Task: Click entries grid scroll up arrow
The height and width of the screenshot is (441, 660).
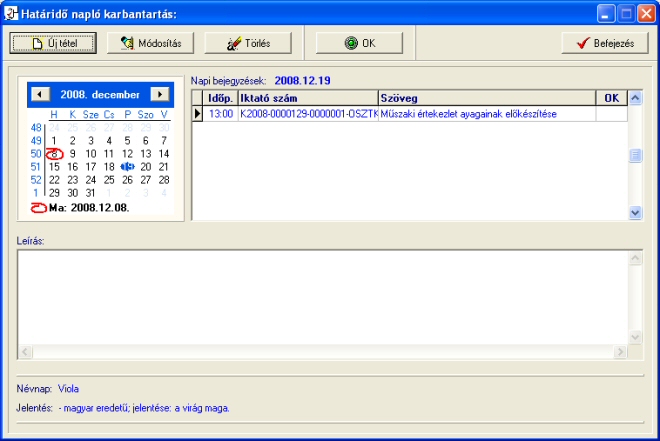Action: [x=635, y=98]
